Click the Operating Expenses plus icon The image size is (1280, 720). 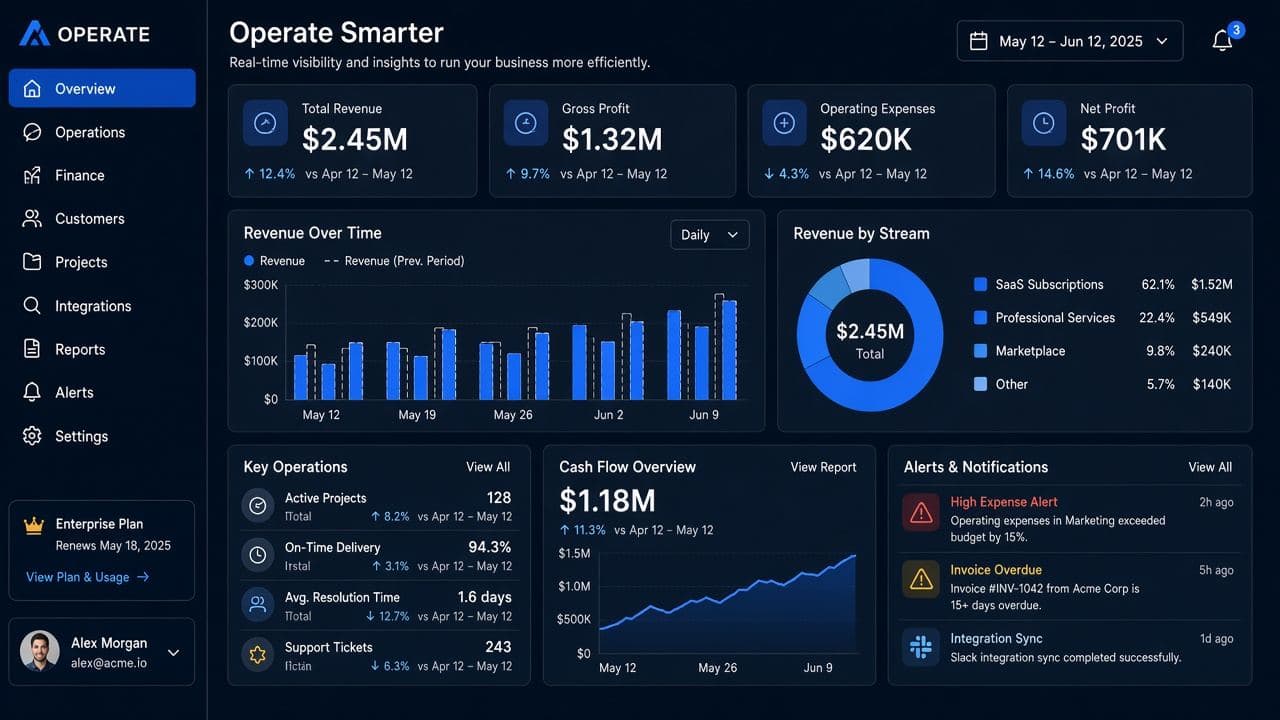coord(784,123)
